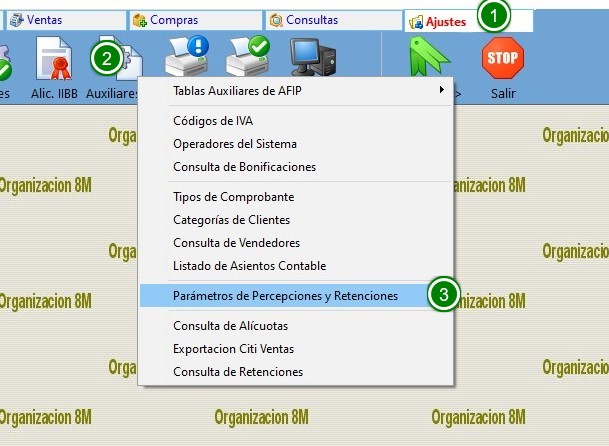This screenshot has width=609, height=446.
Task: Click the Compras tab icon
Action: tap(140, 20)
